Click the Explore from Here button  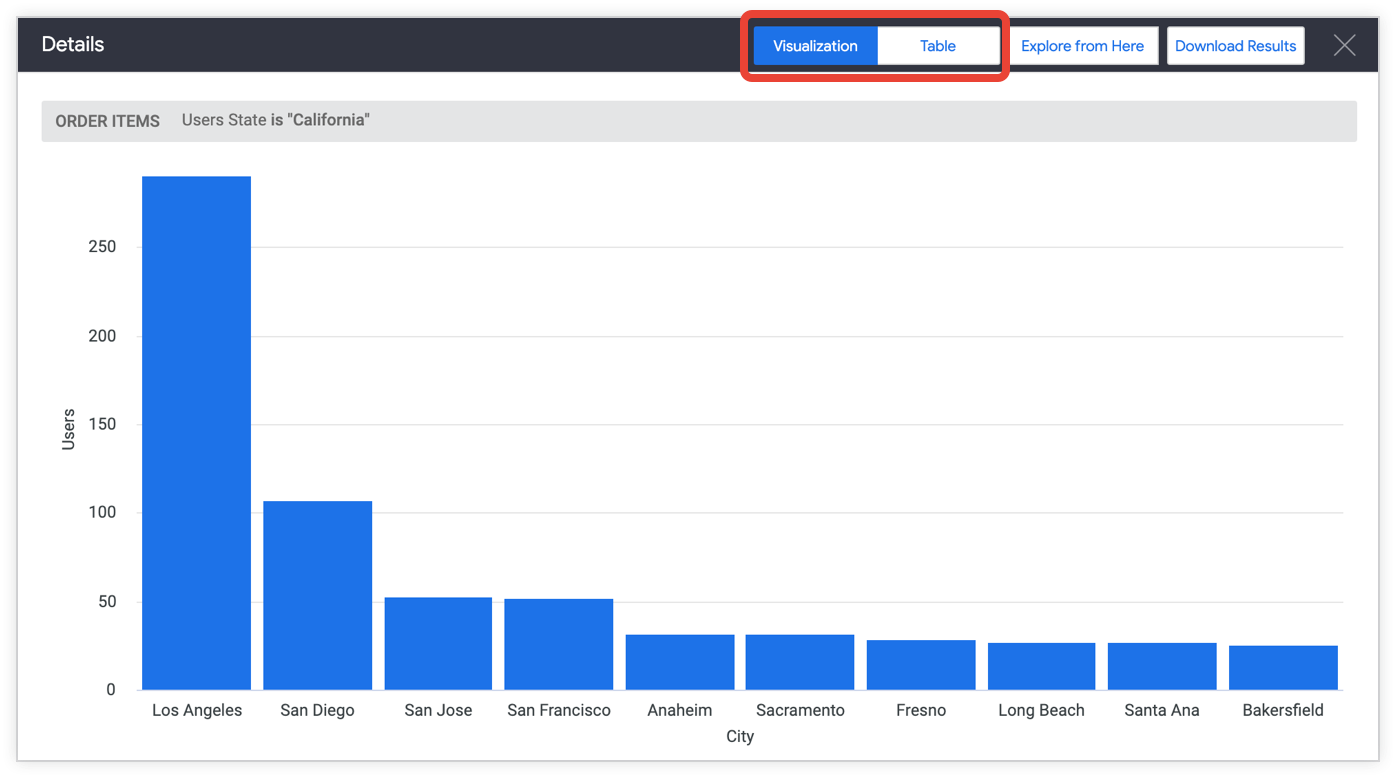tap(1082, 46)
